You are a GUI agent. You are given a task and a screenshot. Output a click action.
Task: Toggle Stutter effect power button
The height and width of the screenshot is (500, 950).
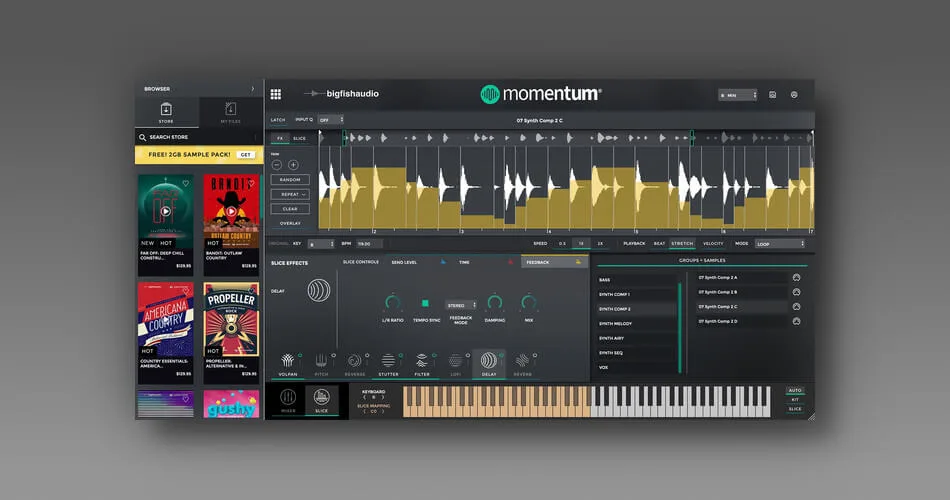[400, 356]
